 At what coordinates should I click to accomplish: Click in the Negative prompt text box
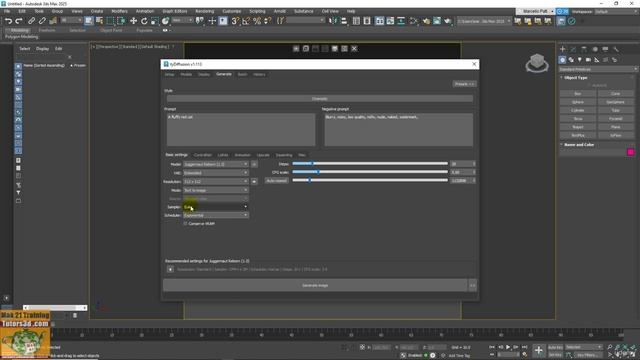[398, 129]
